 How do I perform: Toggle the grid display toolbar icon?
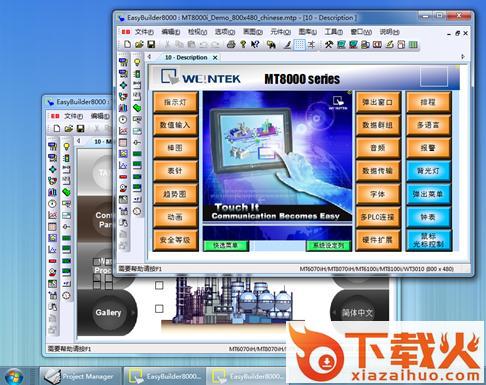tap(299, 45)
